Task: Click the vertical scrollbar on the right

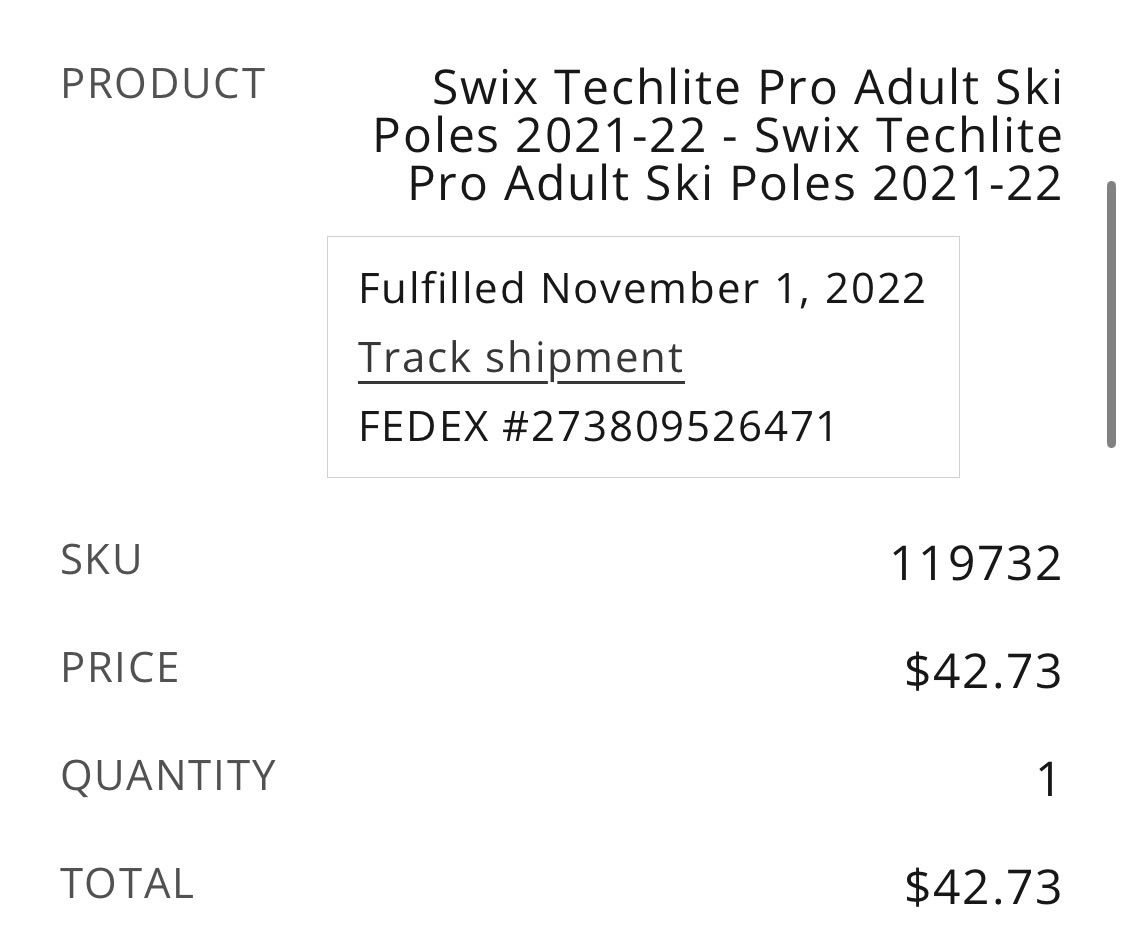Action: tap(1110, 314)
